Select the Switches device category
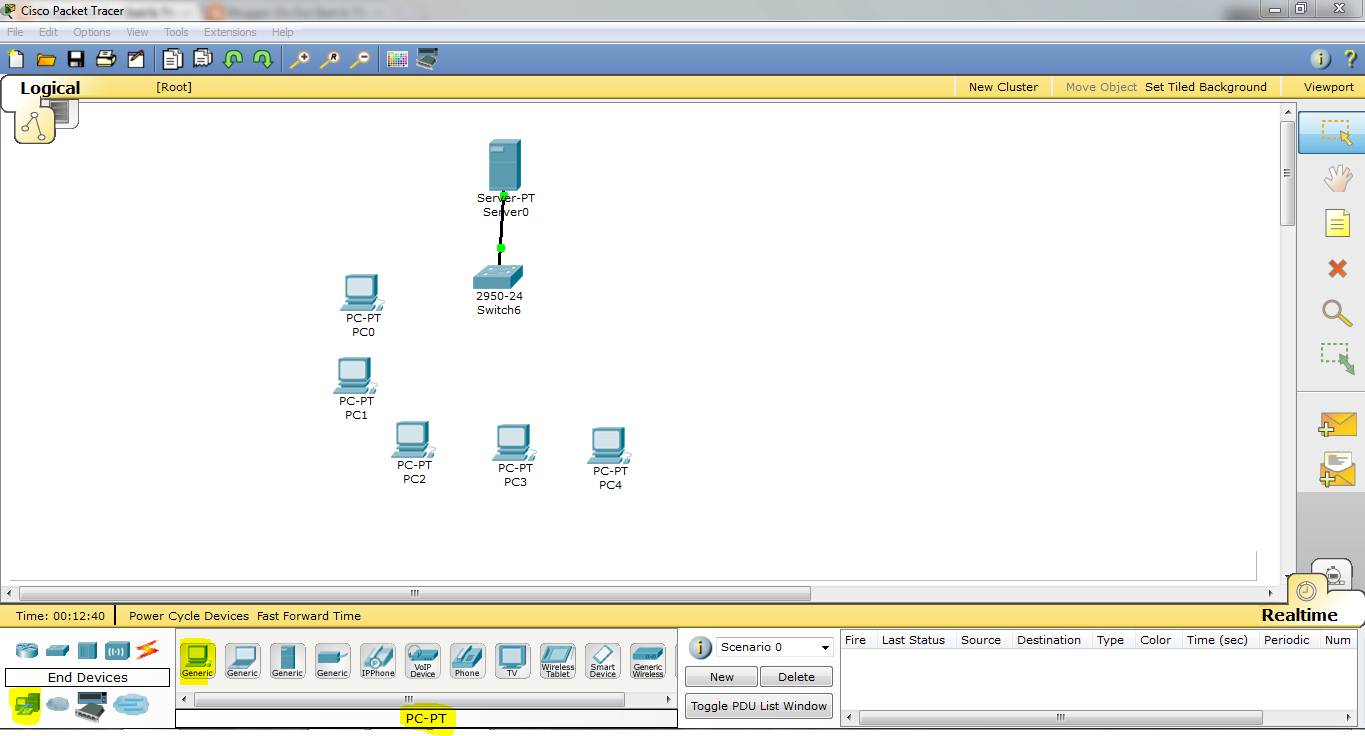Viewport: 1365px width, 736px height. (57, 650)
